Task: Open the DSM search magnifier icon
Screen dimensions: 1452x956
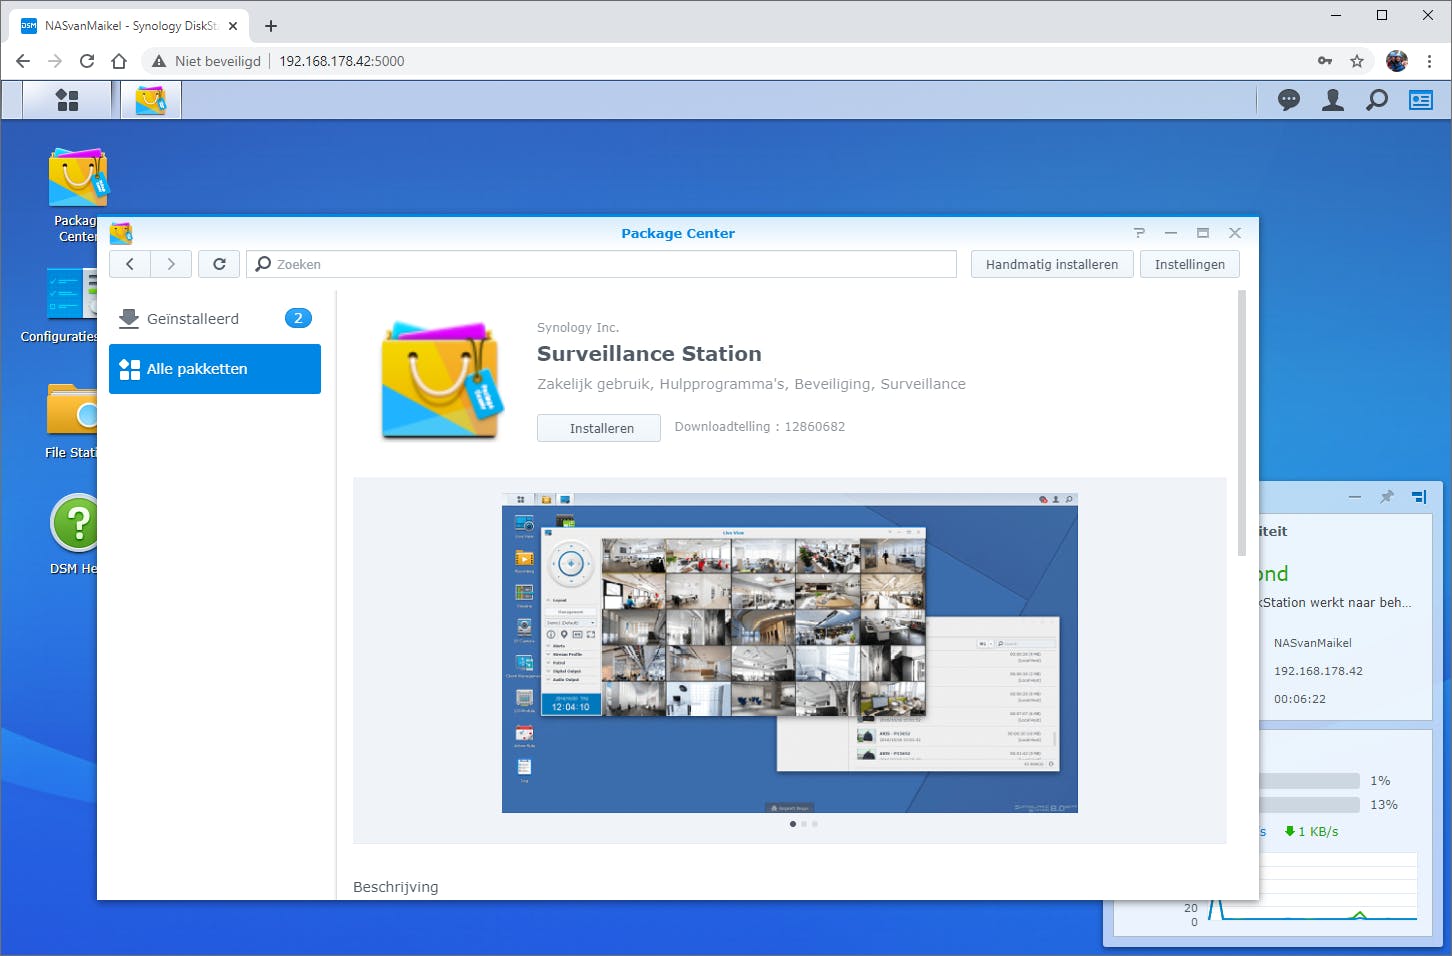Action: pos(1377,100)
